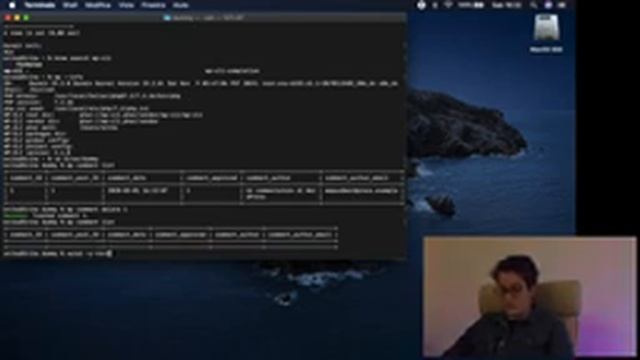640x360 pixels.
Task: Open the Aiuto menu
Action: point(180,5)
